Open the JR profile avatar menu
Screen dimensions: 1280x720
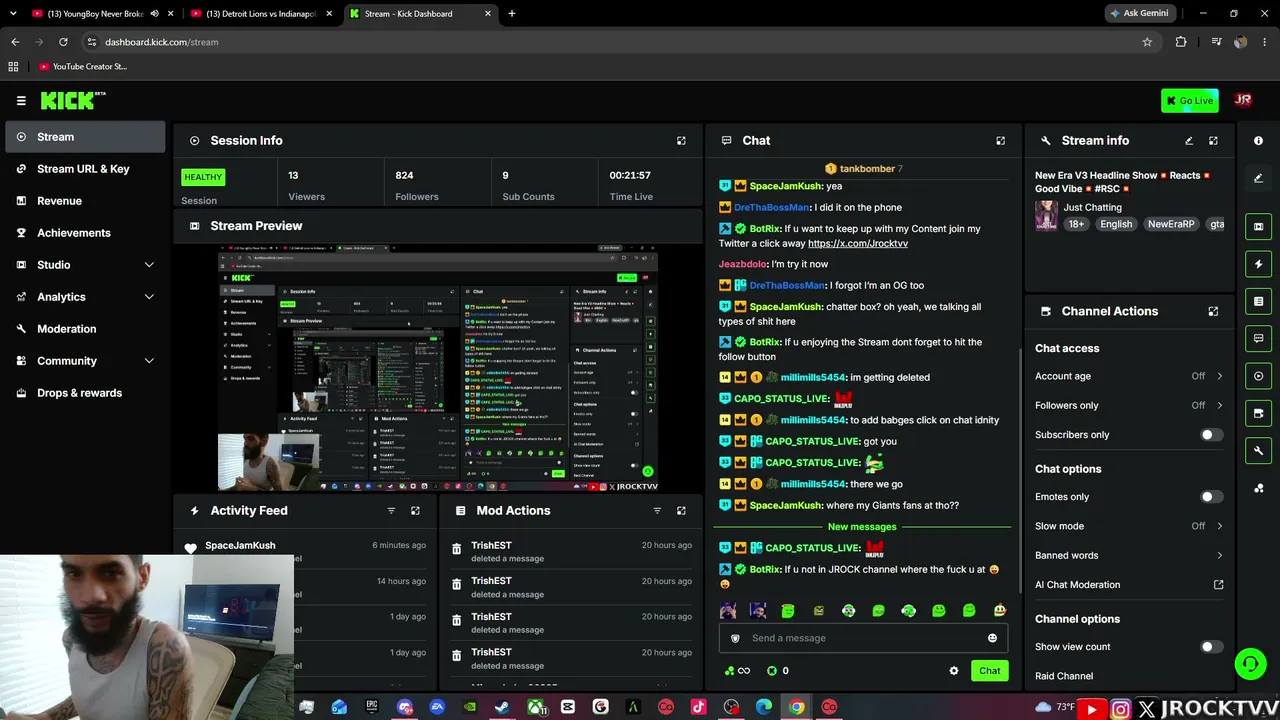[1243, 100]
